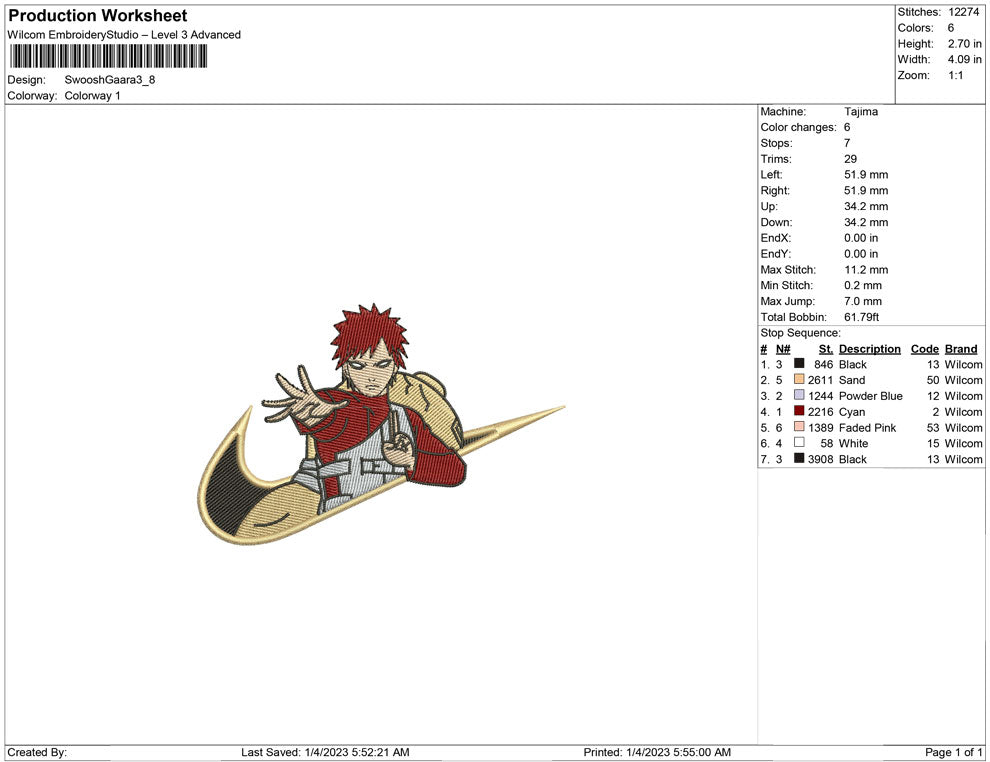Click the design name SwooshGaara3_8
This screenshot has width=990, height=762.
(x=110, y=80)
